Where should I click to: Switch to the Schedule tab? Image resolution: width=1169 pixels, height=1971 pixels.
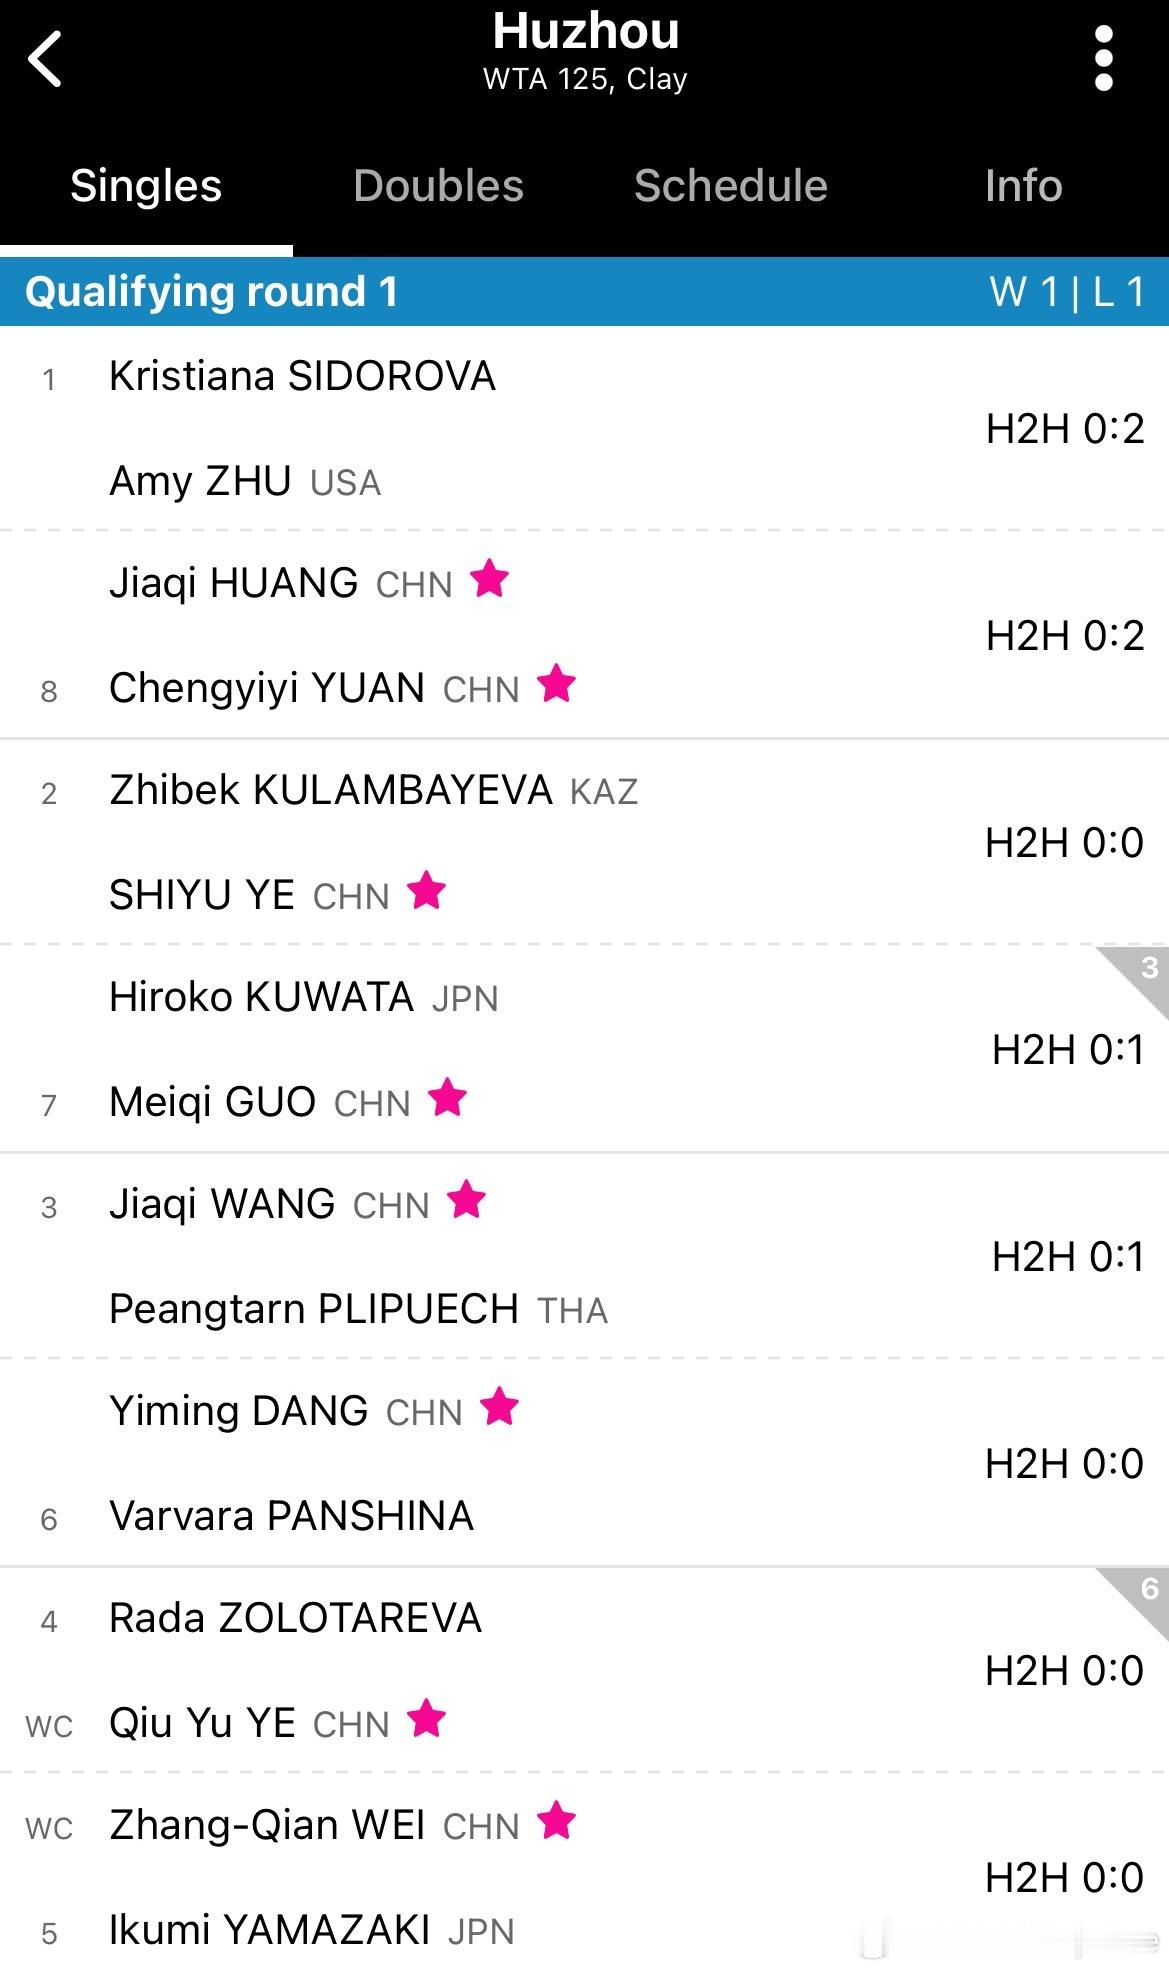[729, 186]
